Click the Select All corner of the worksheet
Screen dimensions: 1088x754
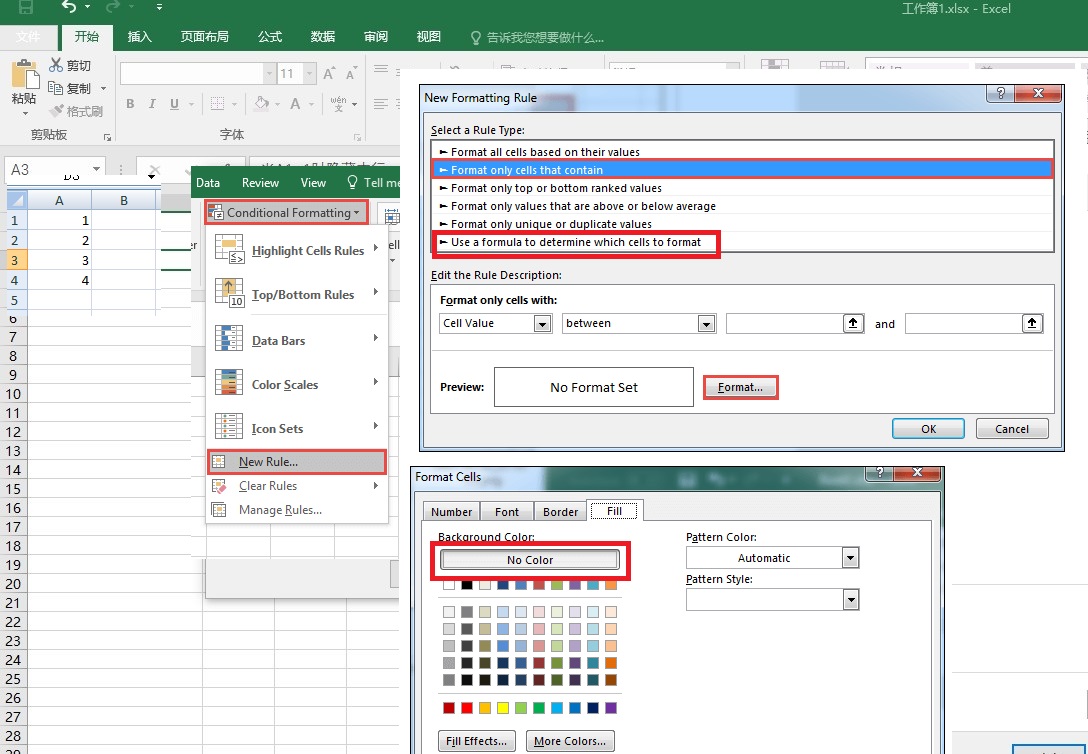point(17,200)
